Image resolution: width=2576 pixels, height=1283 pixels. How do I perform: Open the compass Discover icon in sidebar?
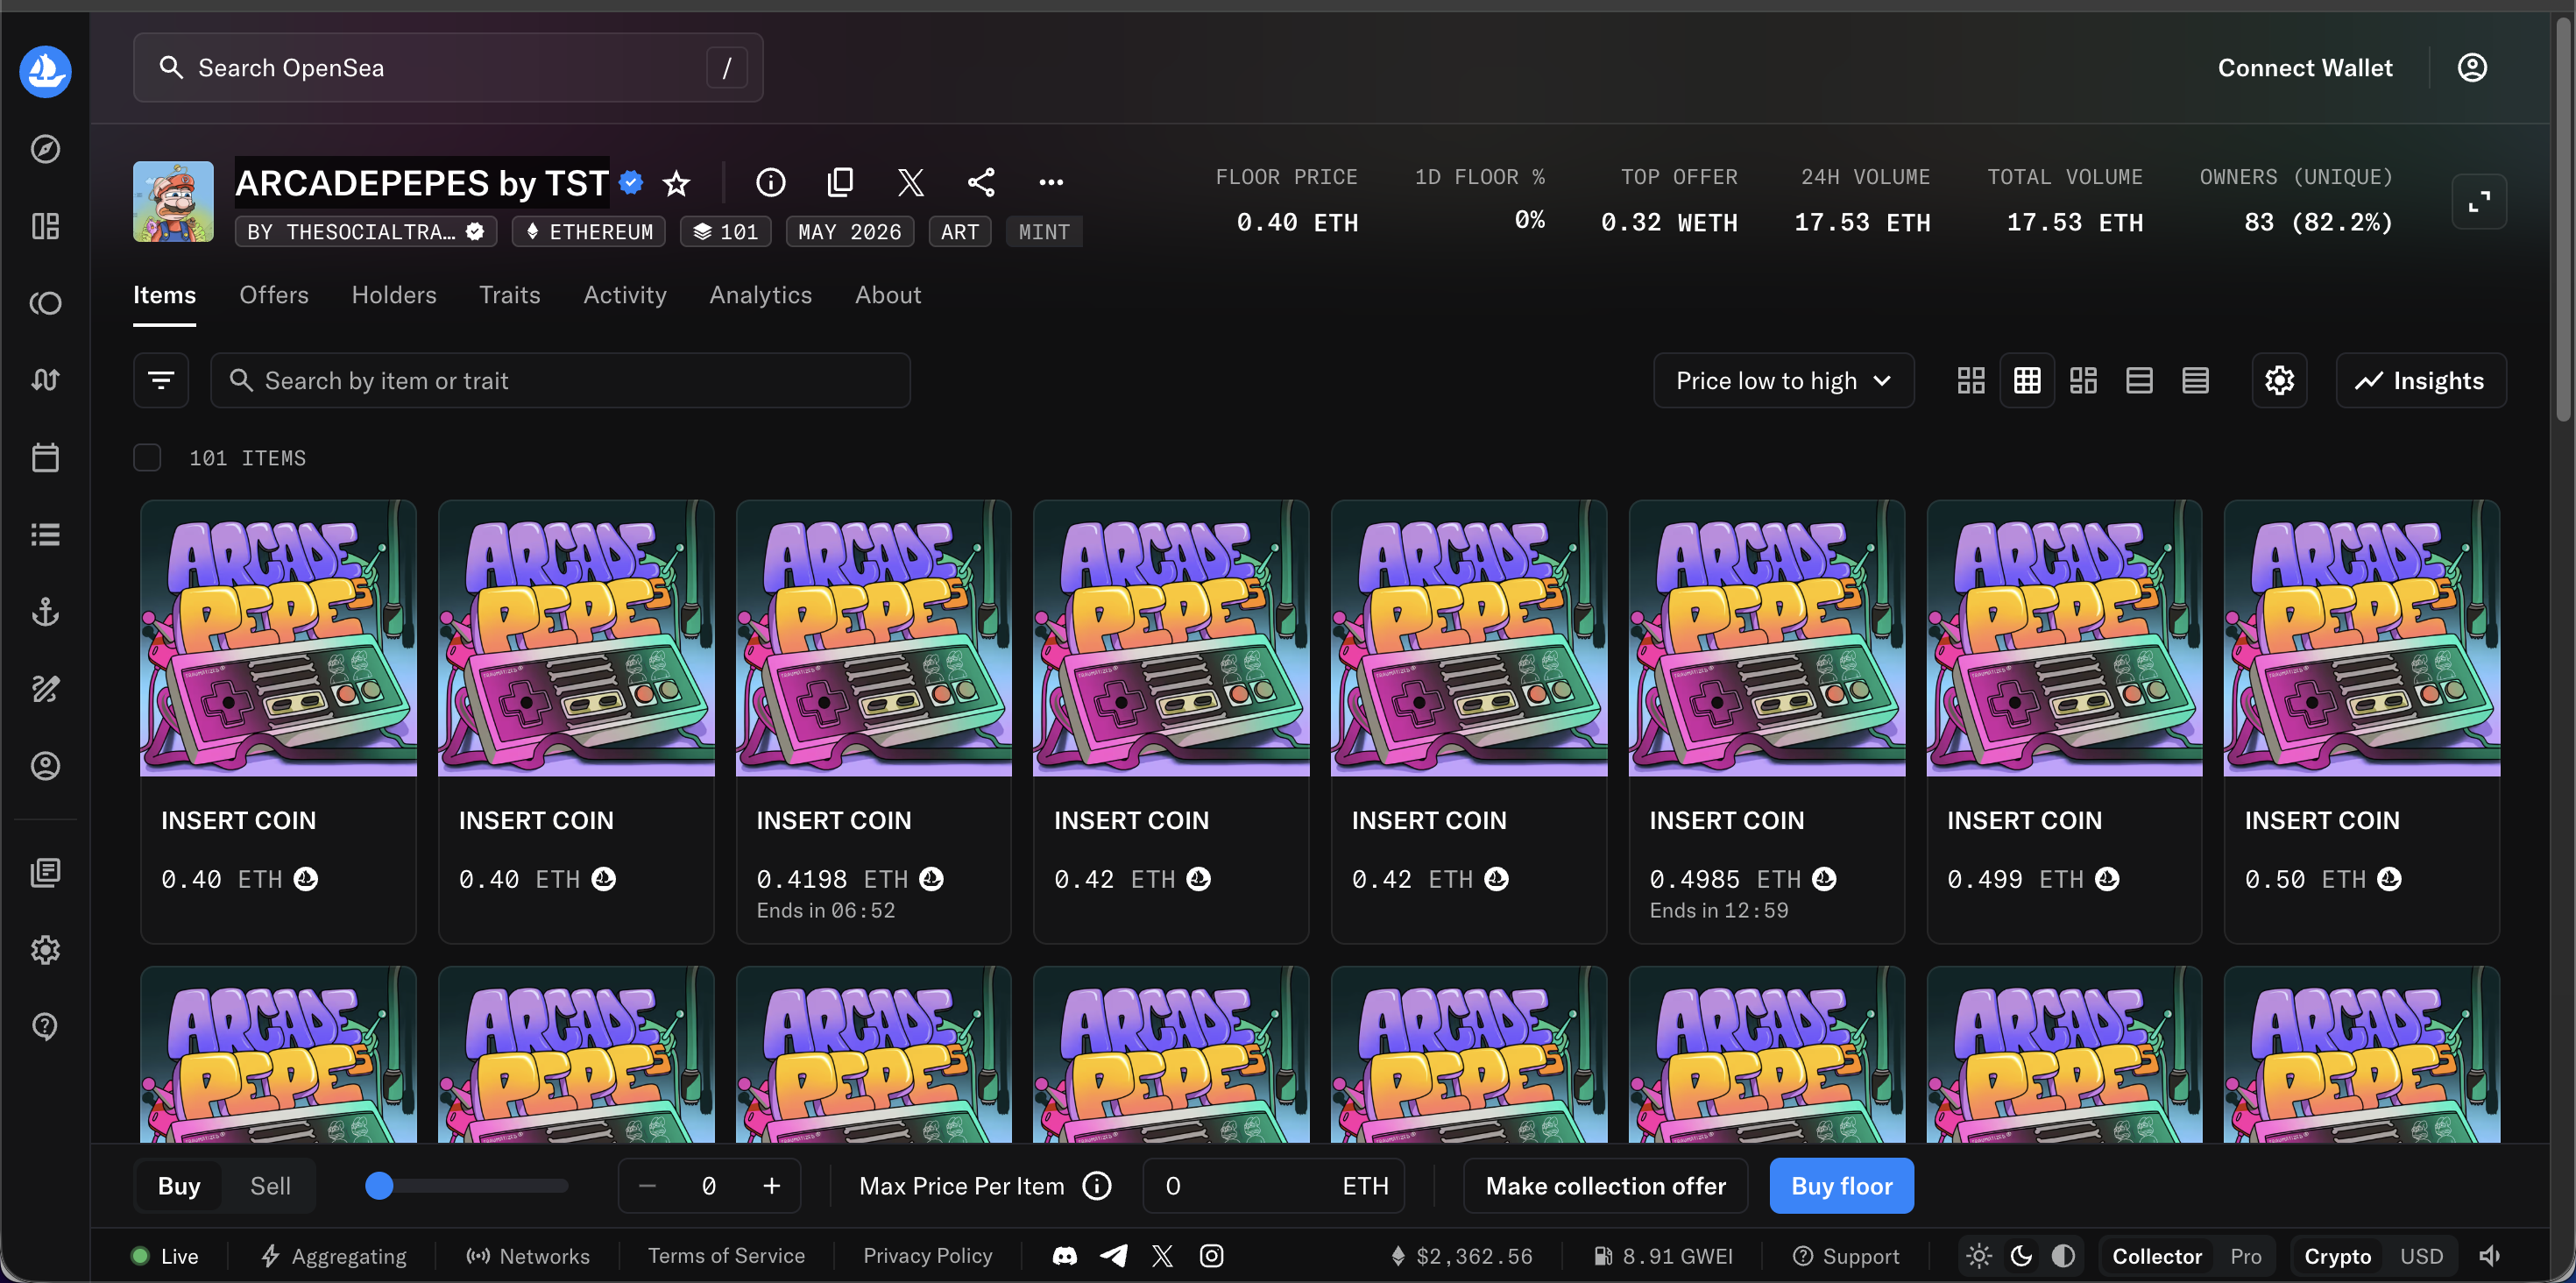click(45, 149)
